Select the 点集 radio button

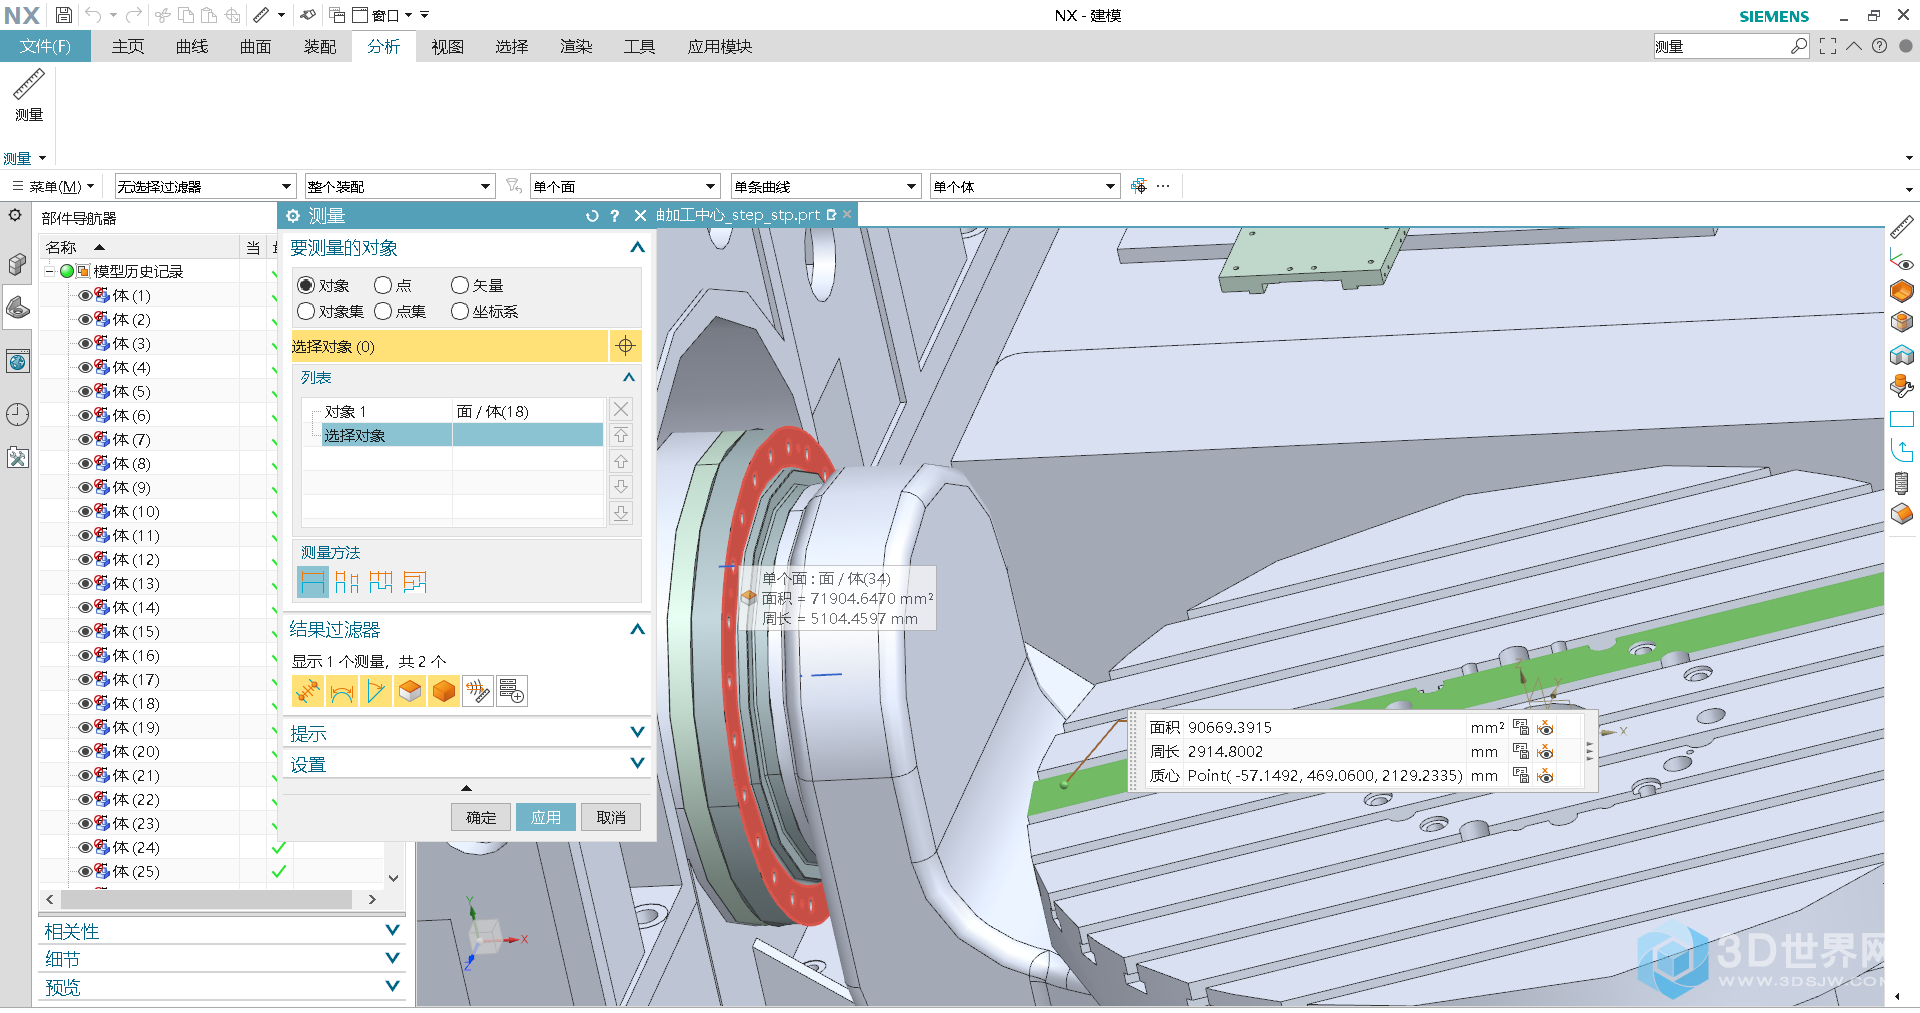pos(383,311)
